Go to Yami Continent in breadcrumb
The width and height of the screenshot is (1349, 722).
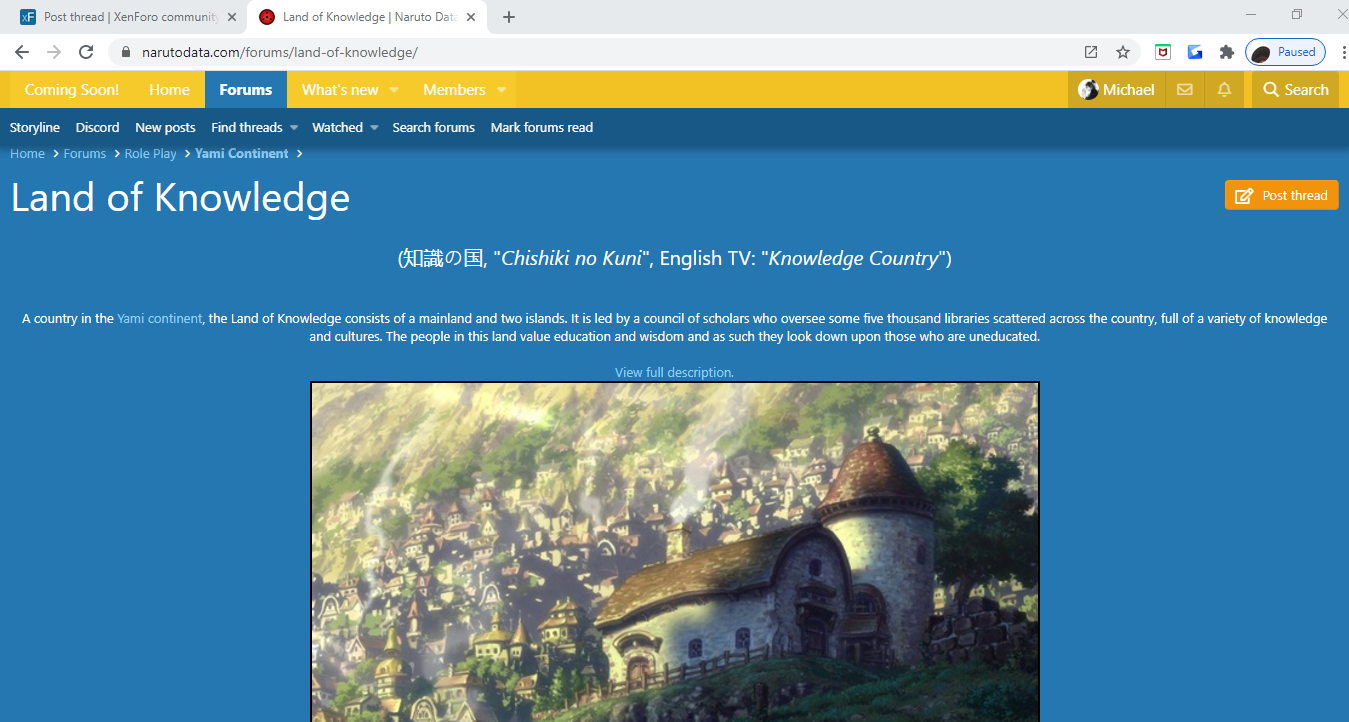coord(242,154)
